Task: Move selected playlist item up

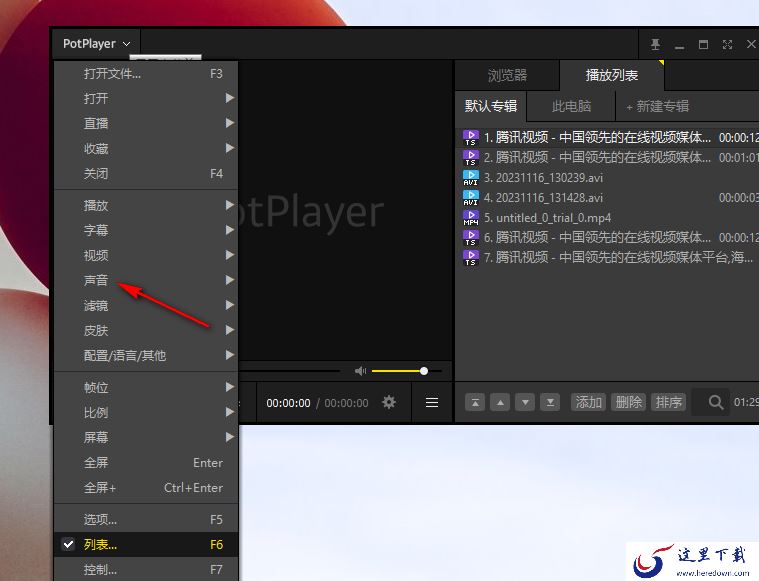Action: coord(500,402)
